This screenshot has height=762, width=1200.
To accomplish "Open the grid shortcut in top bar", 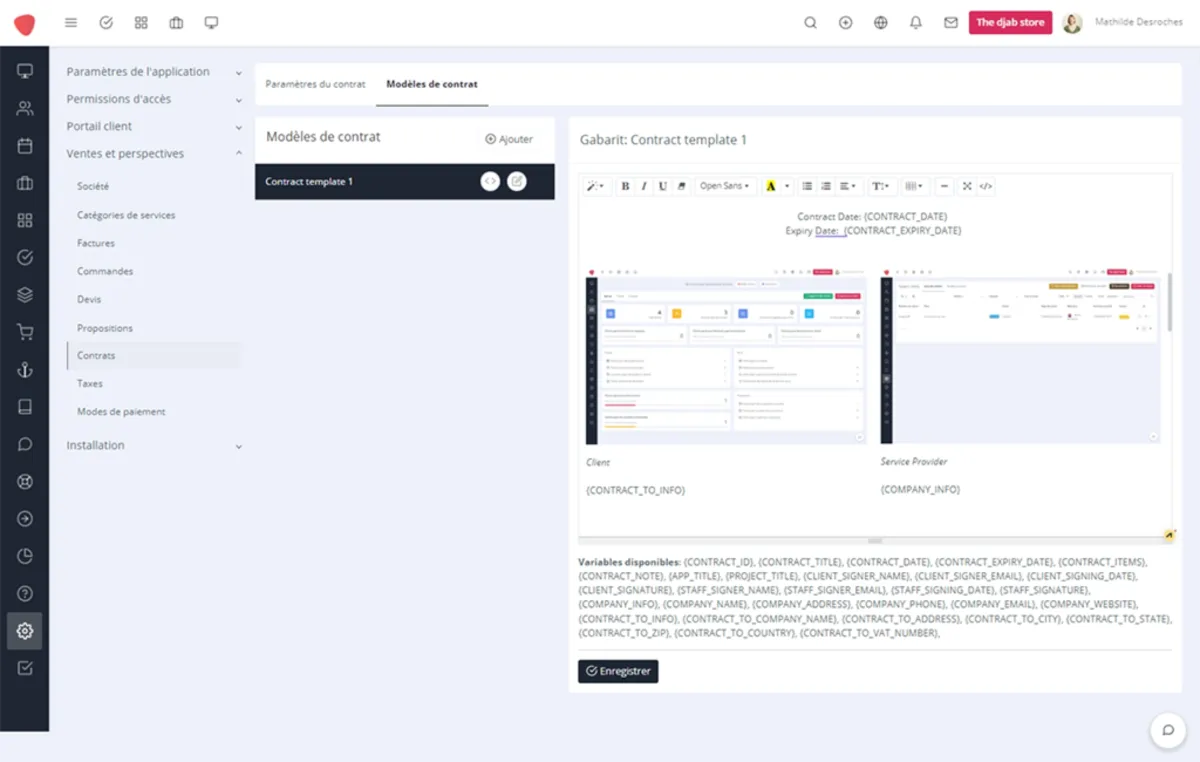I will pyautogui.click(x=141, y=23).
